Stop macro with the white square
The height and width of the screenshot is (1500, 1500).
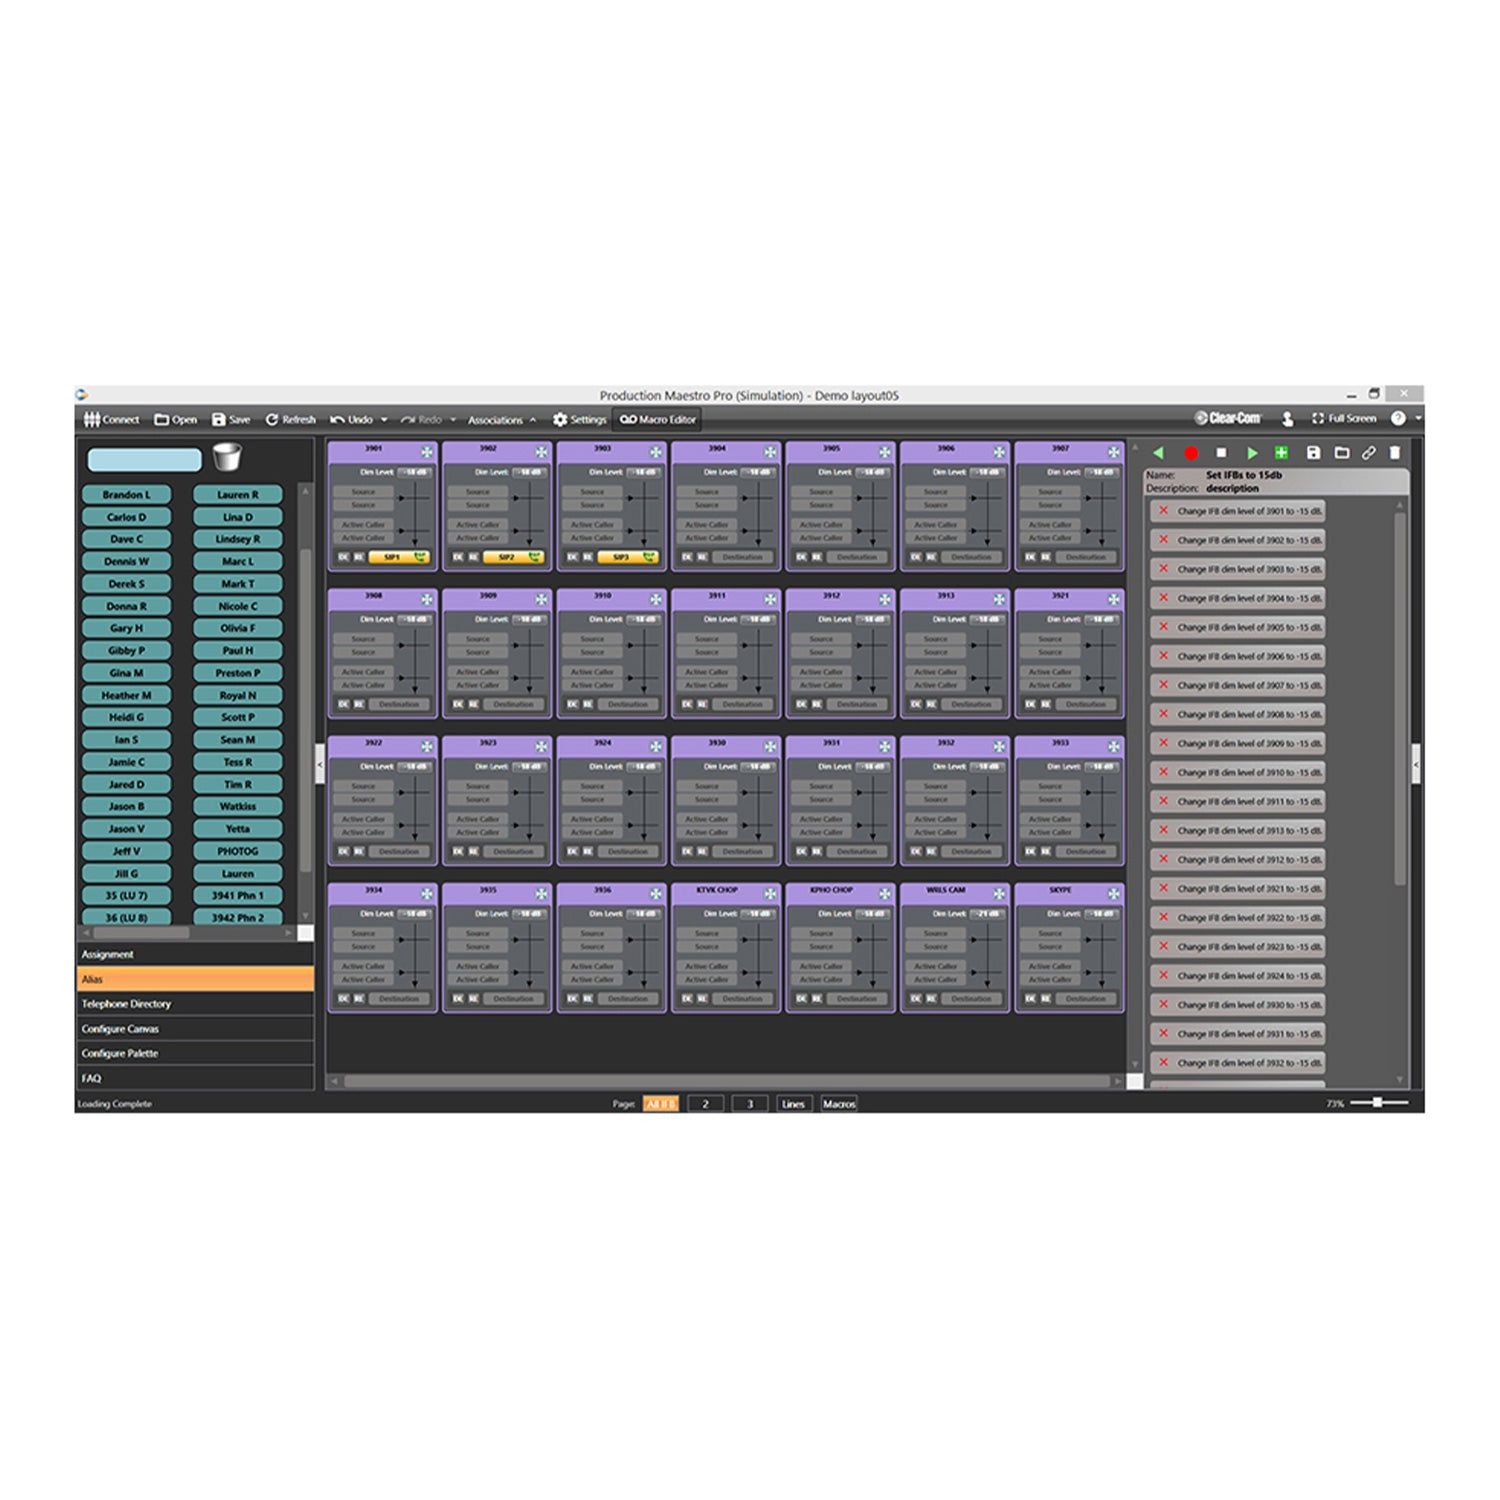(x=1220, y=453)
